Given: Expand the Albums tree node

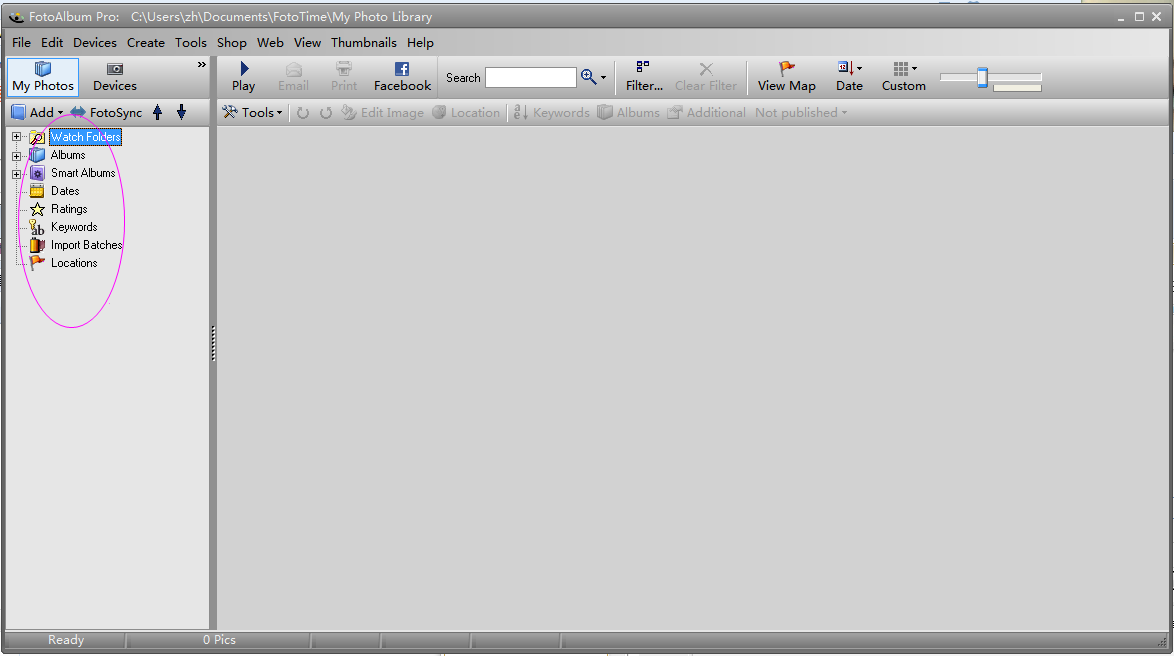Looking at the screenshot, I should point(16,156).
